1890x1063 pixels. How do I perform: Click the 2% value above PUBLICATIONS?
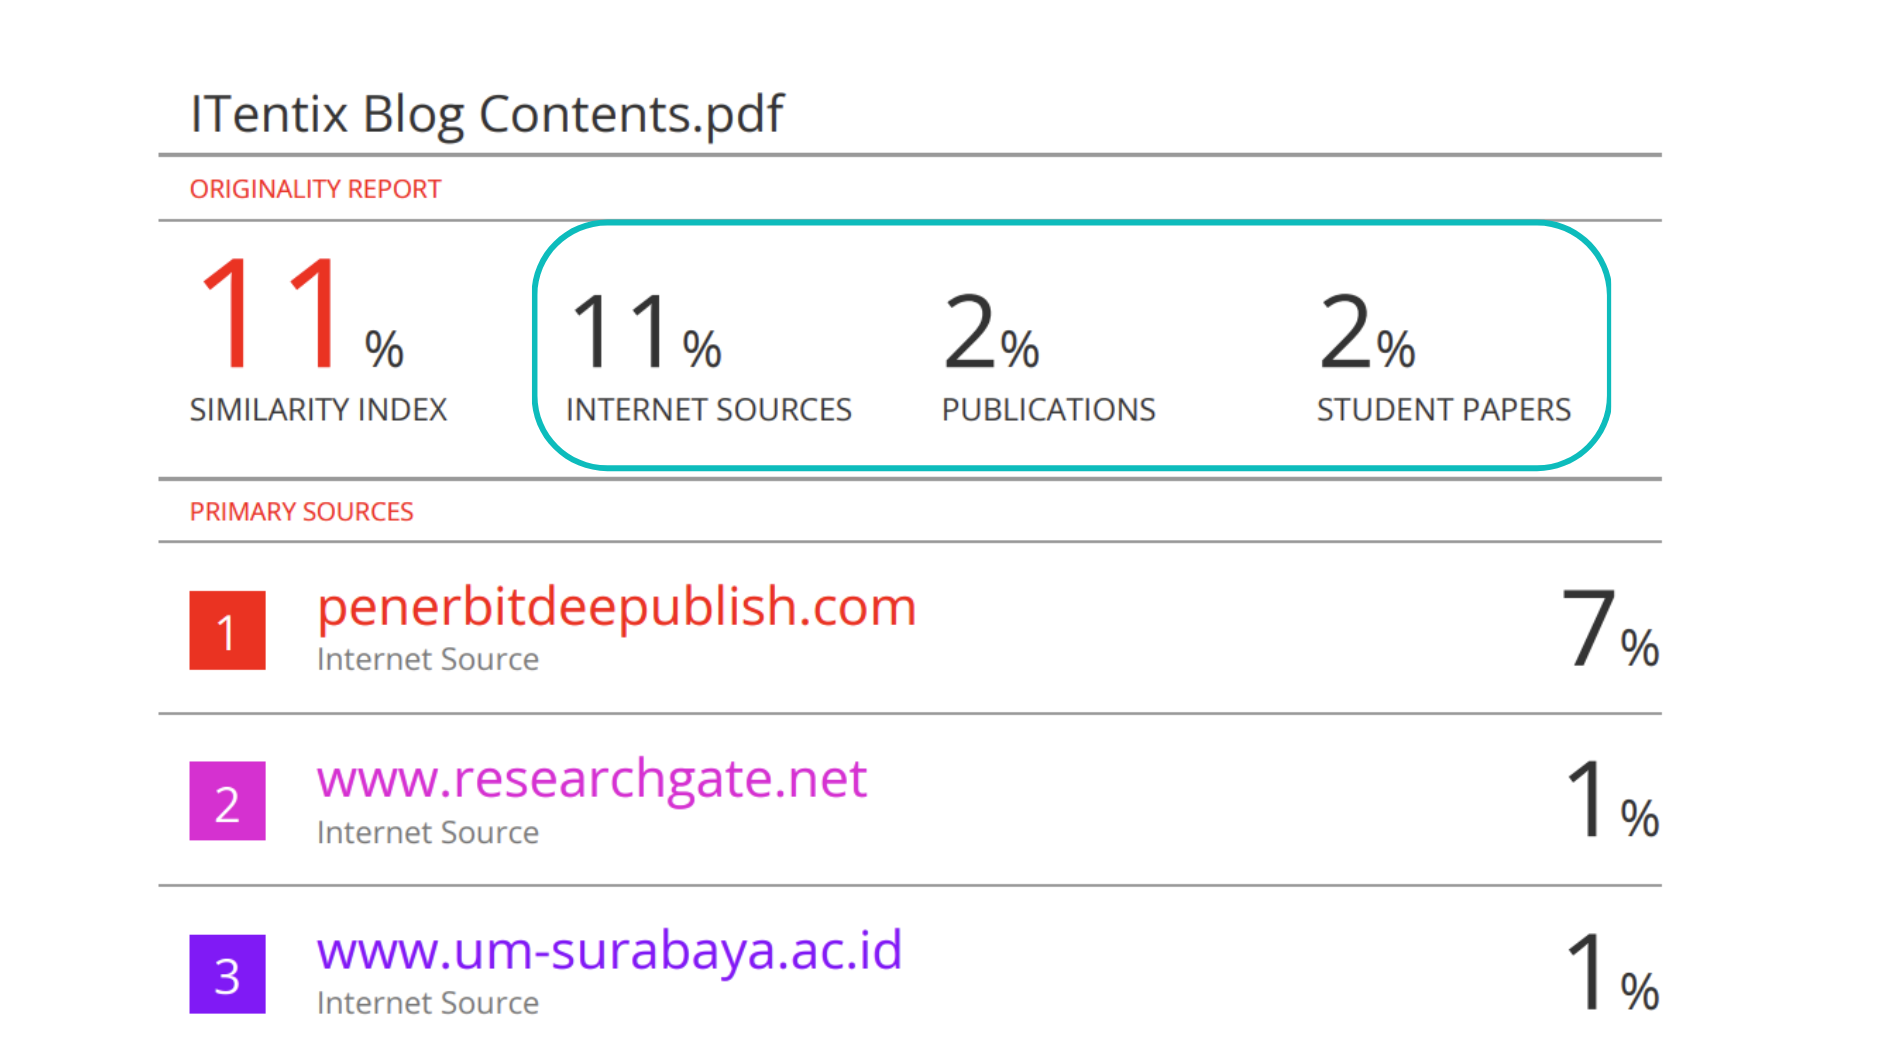point(990,332)
